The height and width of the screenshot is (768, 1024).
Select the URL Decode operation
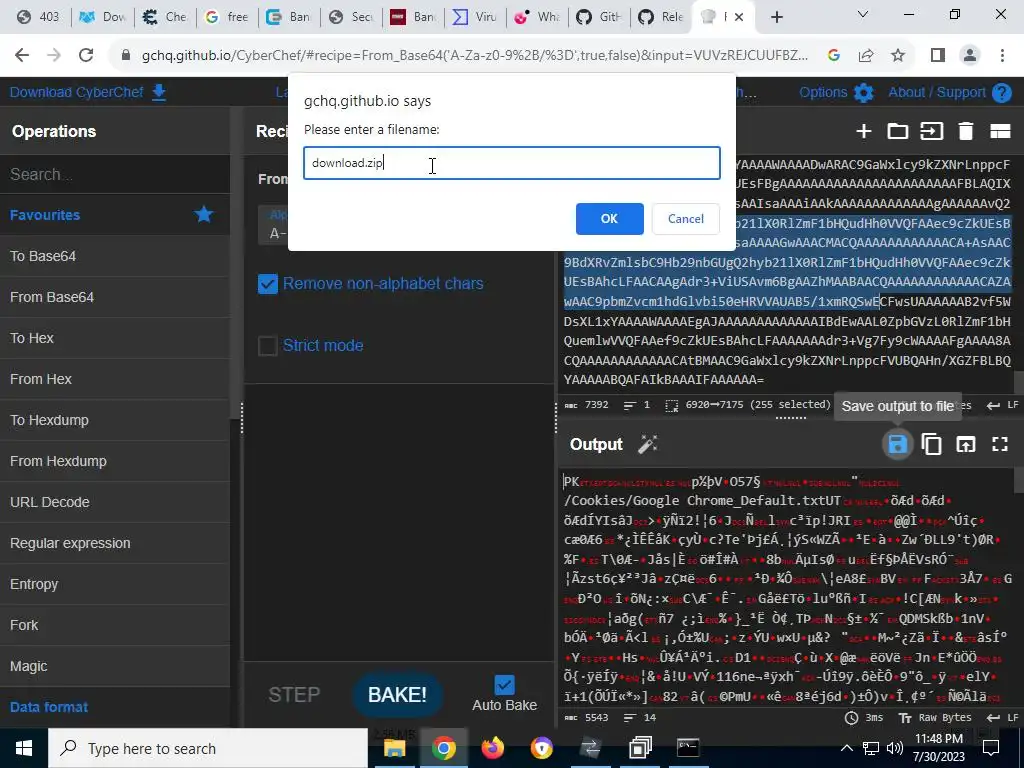coord(115,502)
